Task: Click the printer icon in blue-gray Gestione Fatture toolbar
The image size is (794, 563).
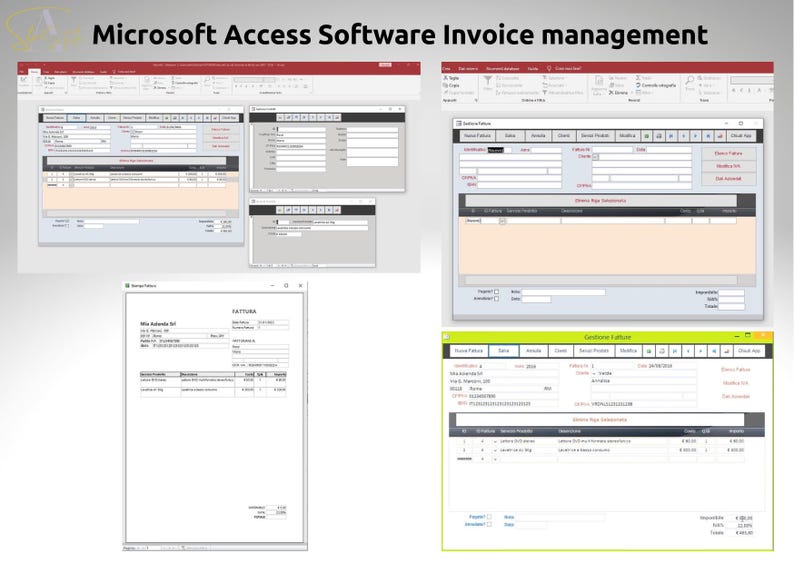Action: click(x=659, y=136)
